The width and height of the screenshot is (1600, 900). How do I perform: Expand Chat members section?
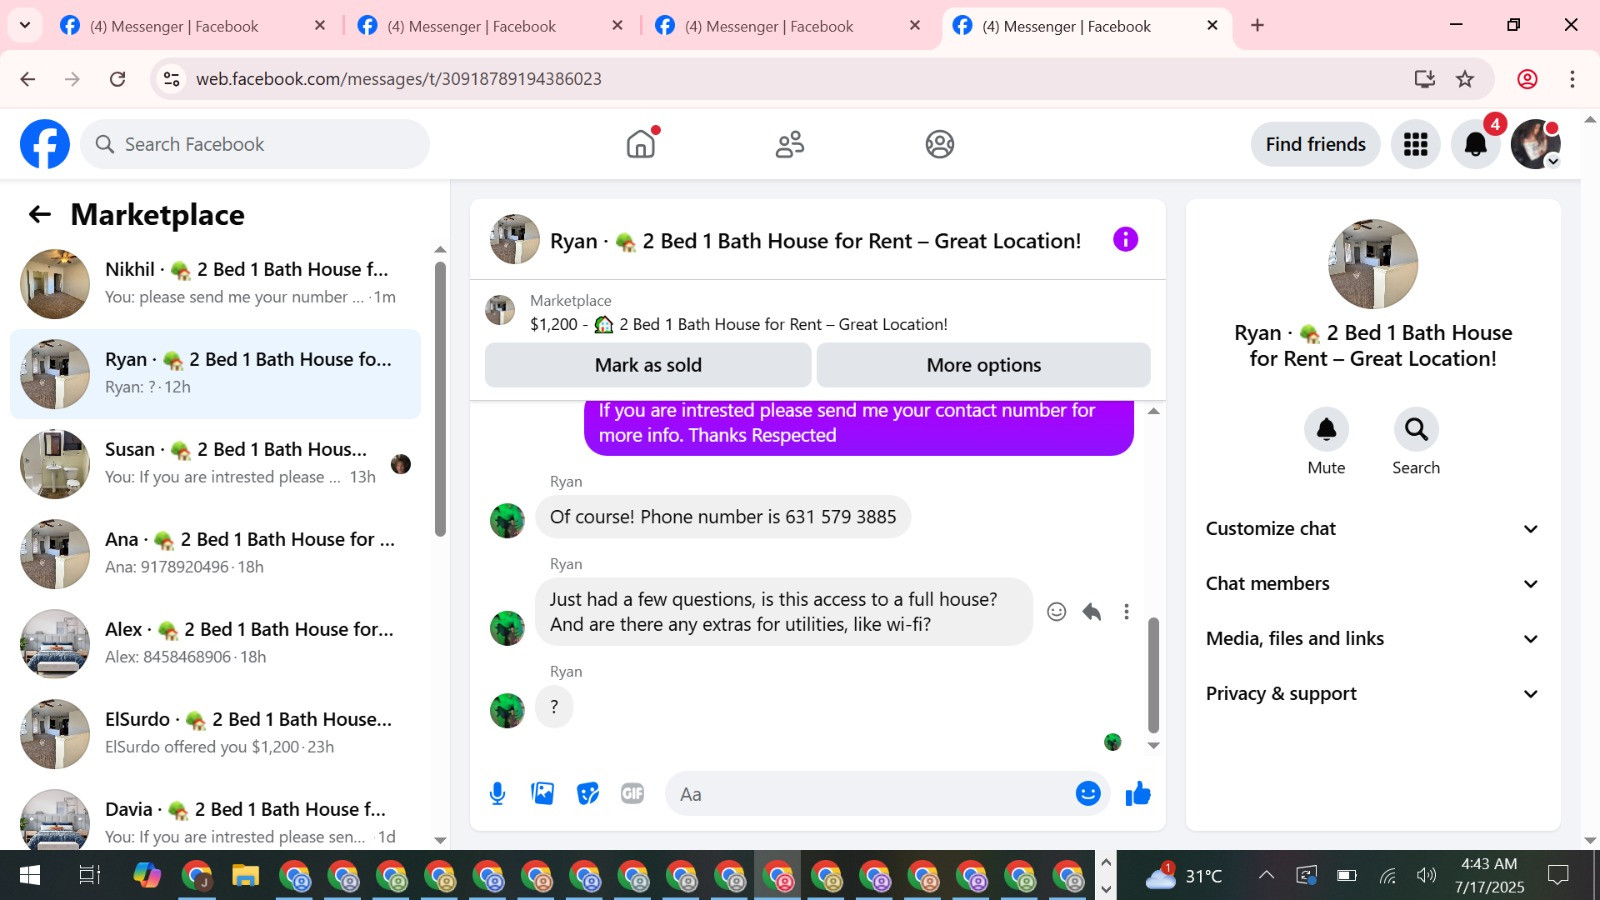1372,584
